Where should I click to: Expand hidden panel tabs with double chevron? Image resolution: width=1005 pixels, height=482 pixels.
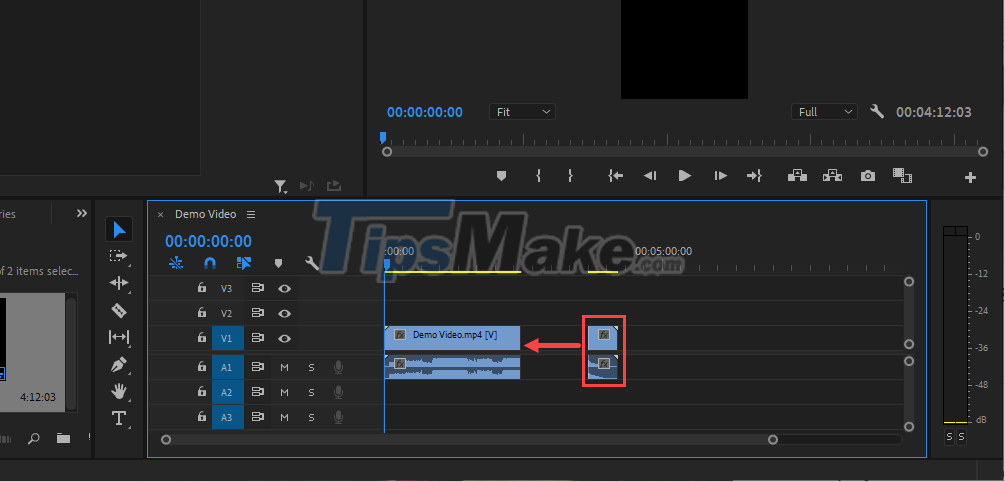coord(81,213)
